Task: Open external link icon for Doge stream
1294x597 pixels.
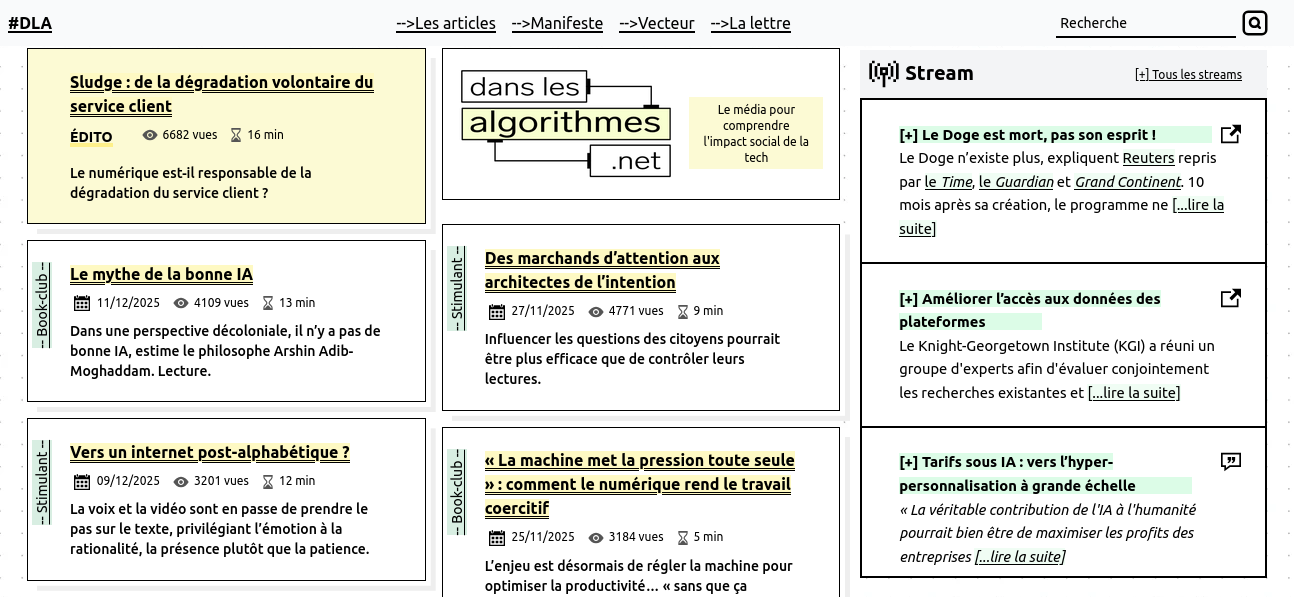Action: coord(1231,134)
